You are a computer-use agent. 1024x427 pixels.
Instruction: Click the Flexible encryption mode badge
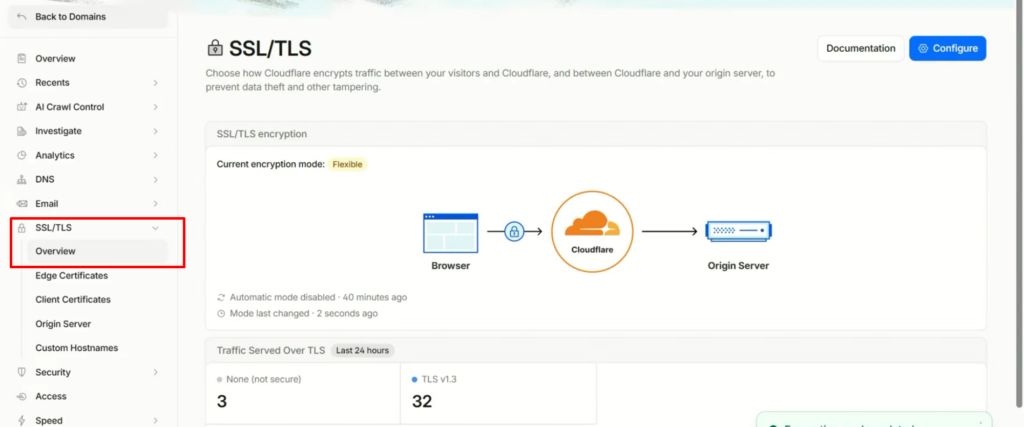coord(347,165)
